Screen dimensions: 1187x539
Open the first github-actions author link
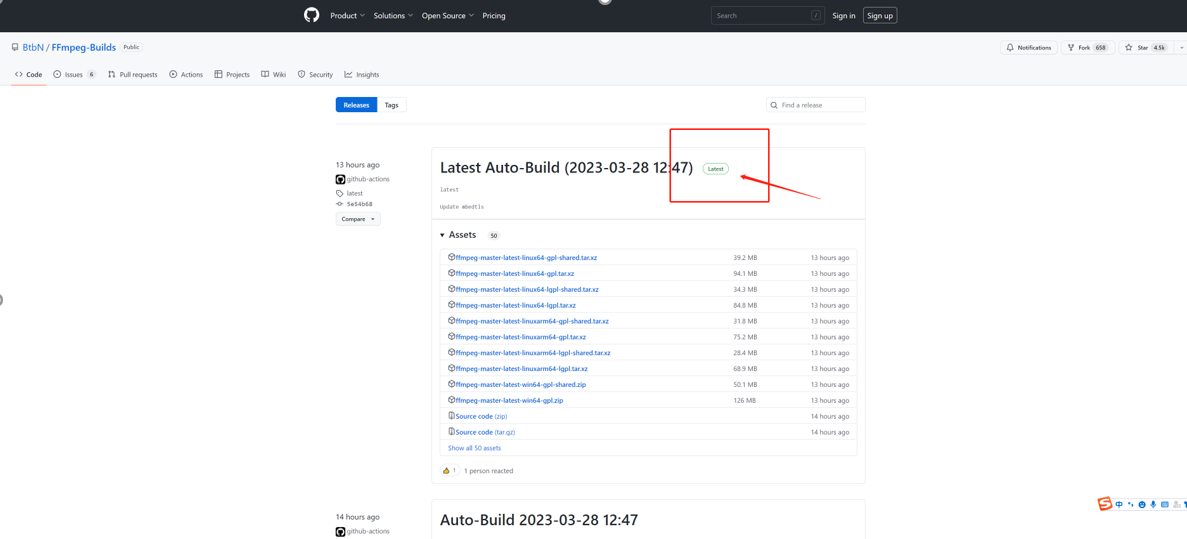pos(368,179)
